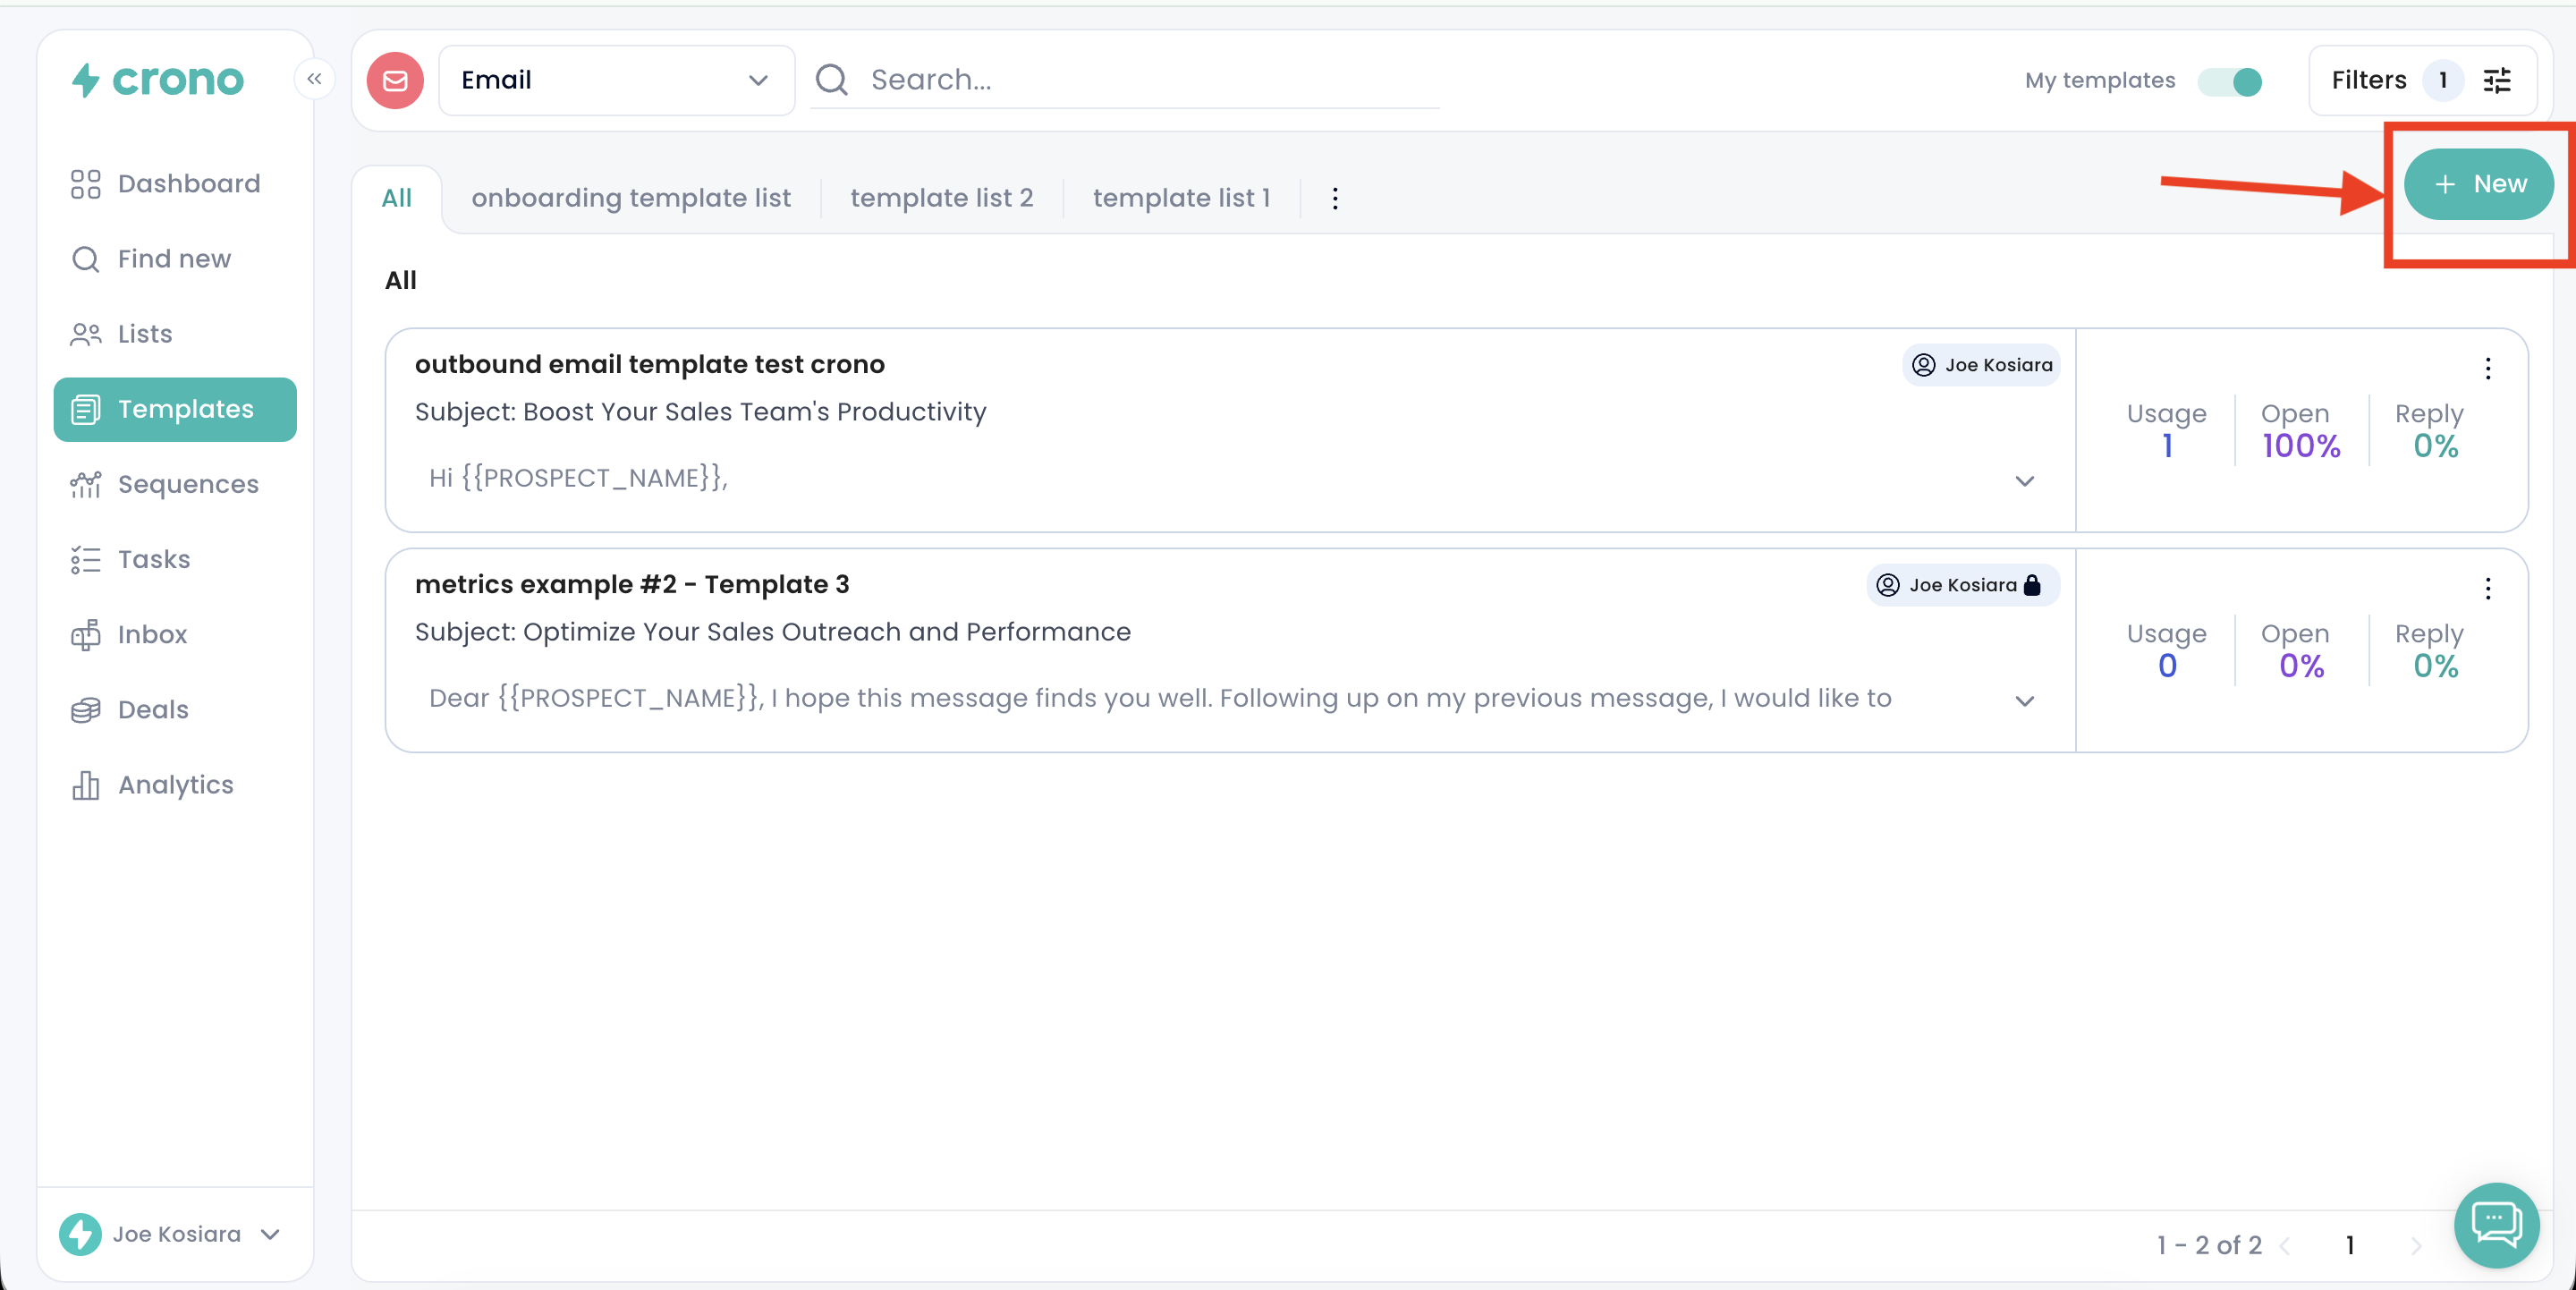Open Joe Kosiara account menu
Screen dimensions: 2576x1290
pos(175,1234)
